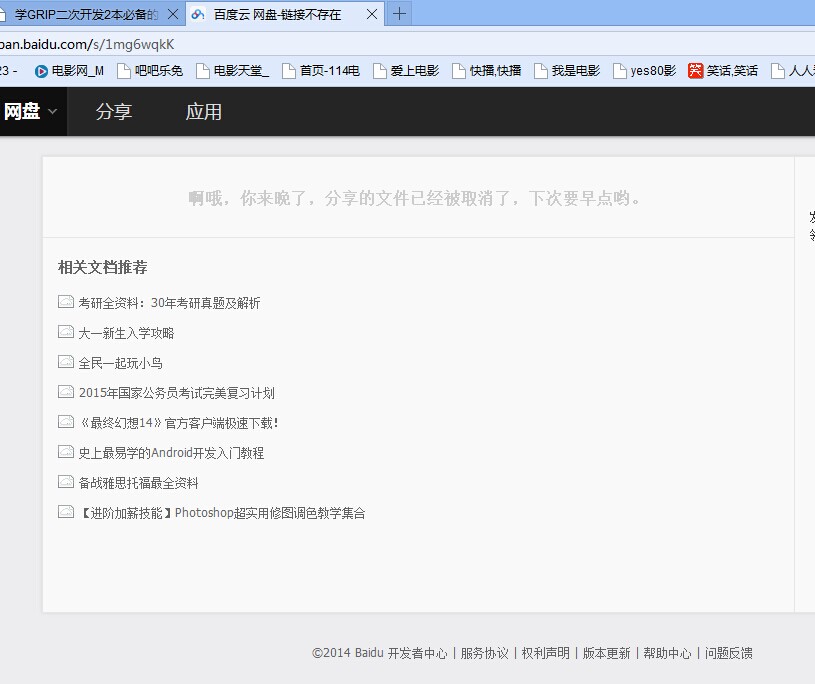
Task: Open 2015年国家公务员考试完美复习计划 link
Action: [x=177, y=393]
